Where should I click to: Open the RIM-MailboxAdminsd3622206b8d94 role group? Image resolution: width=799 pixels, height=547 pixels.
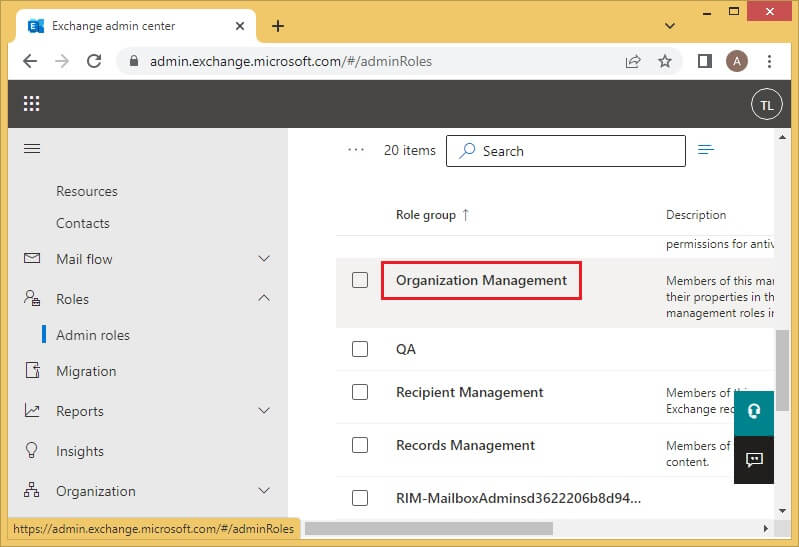tap(518, 498)
